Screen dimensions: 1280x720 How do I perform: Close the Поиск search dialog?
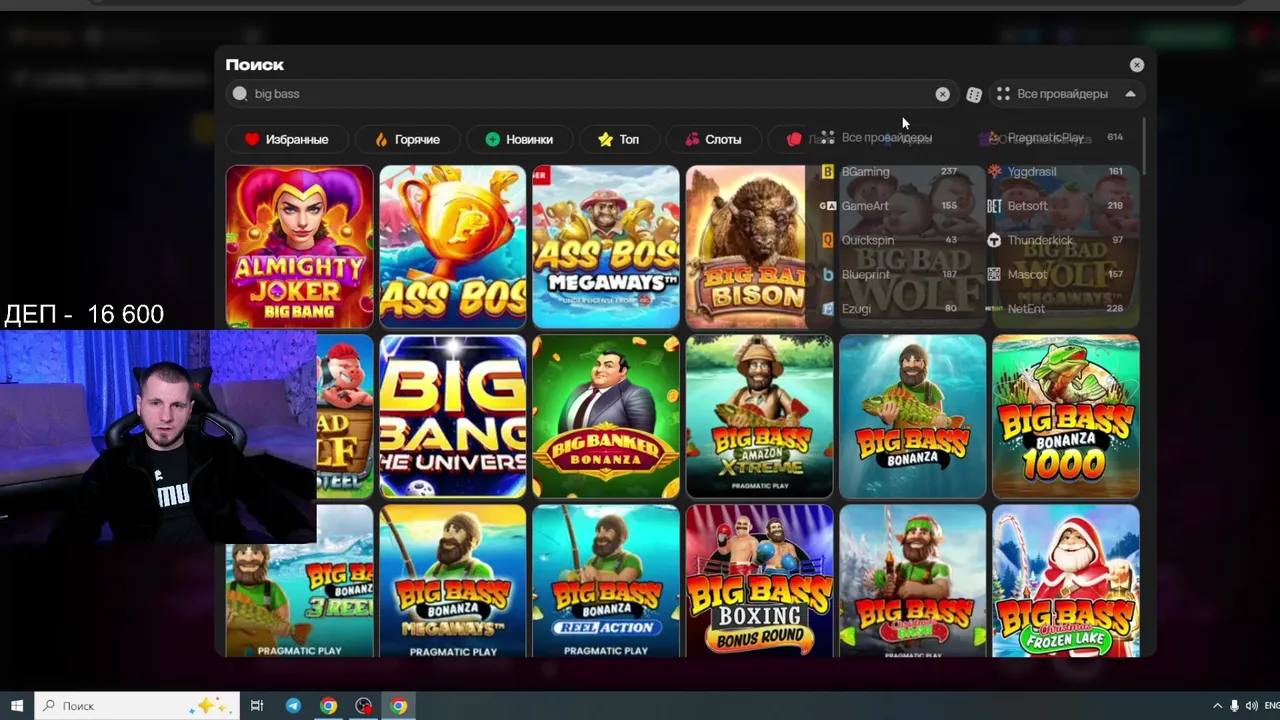pyautogui.click(x=1137, y=64)
